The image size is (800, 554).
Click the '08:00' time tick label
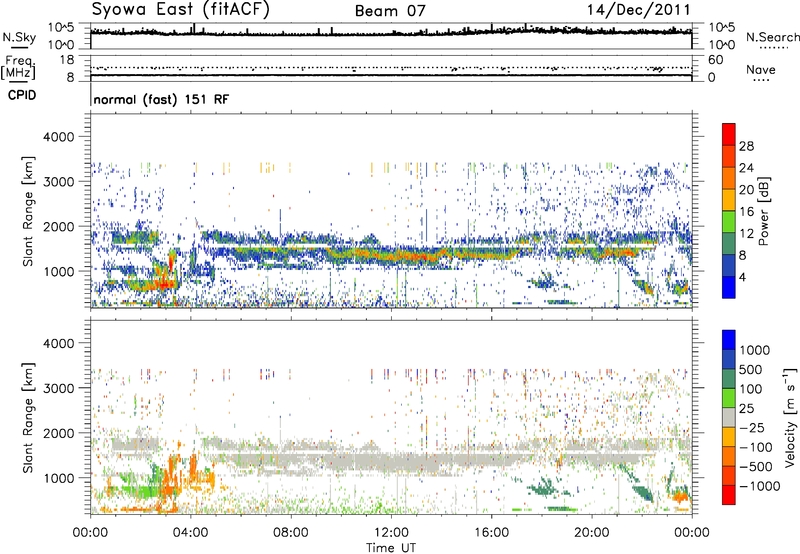[291, 533]
